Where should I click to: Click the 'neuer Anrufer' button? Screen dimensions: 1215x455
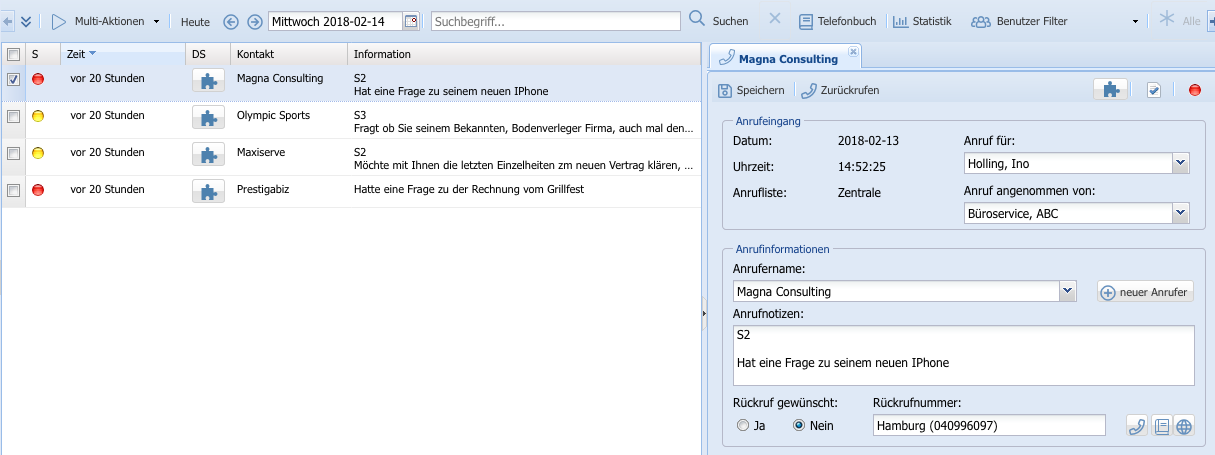coord(1145,292)
